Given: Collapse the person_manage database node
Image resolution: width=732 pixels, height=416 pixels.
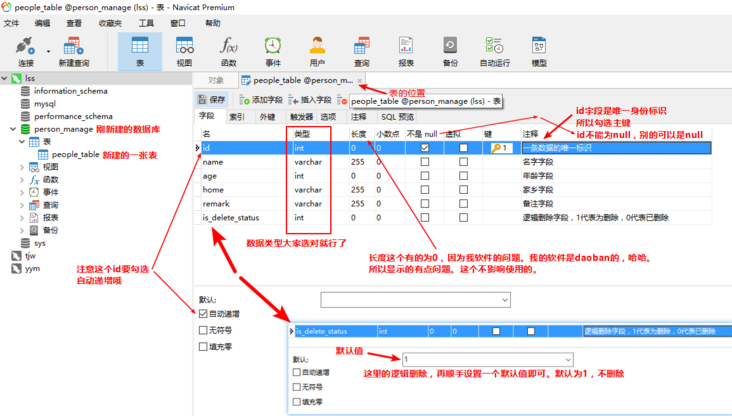Looking at the screenshot, I should (13, 129).
